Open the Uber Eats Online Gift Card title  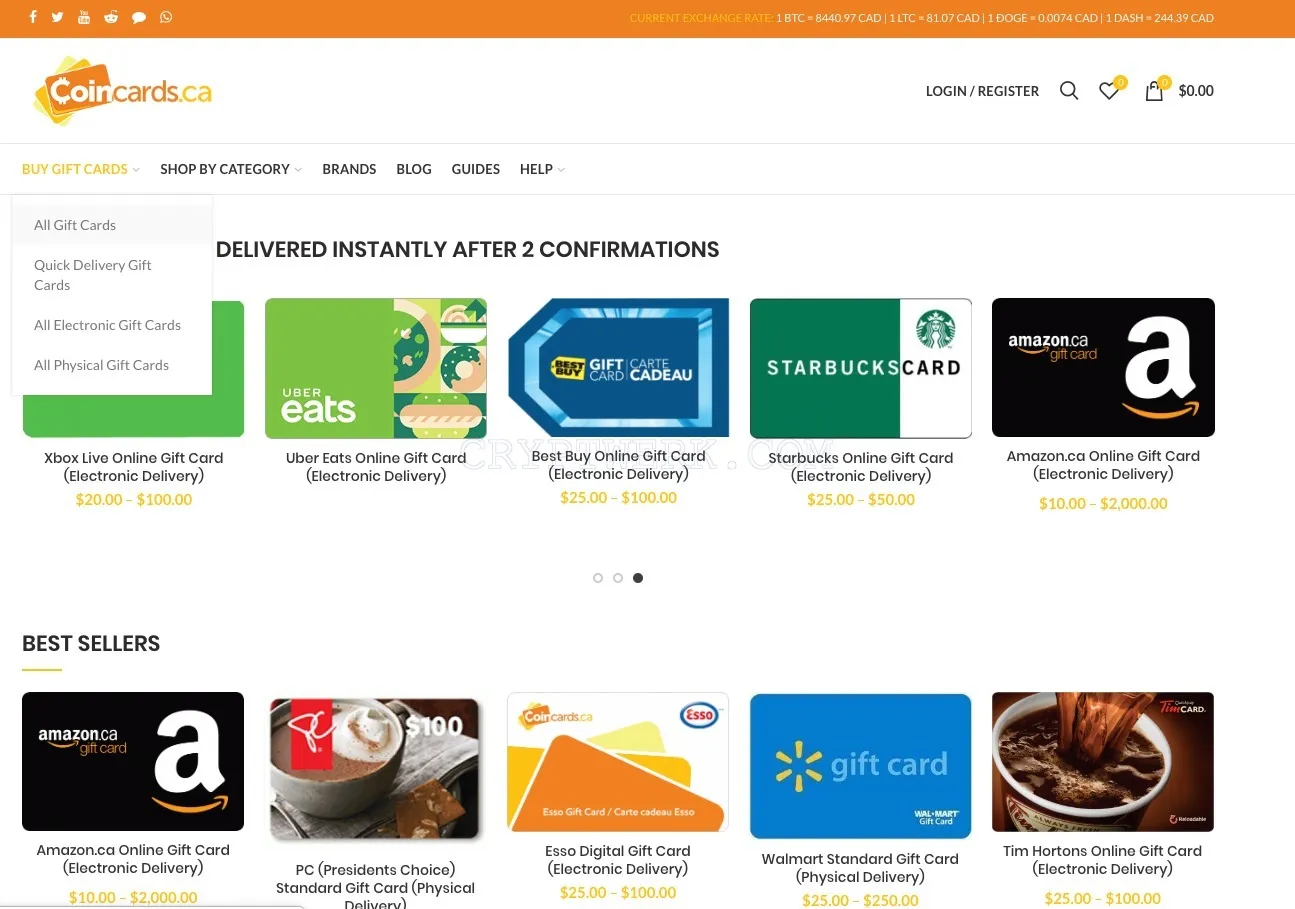tap(376, 467)
